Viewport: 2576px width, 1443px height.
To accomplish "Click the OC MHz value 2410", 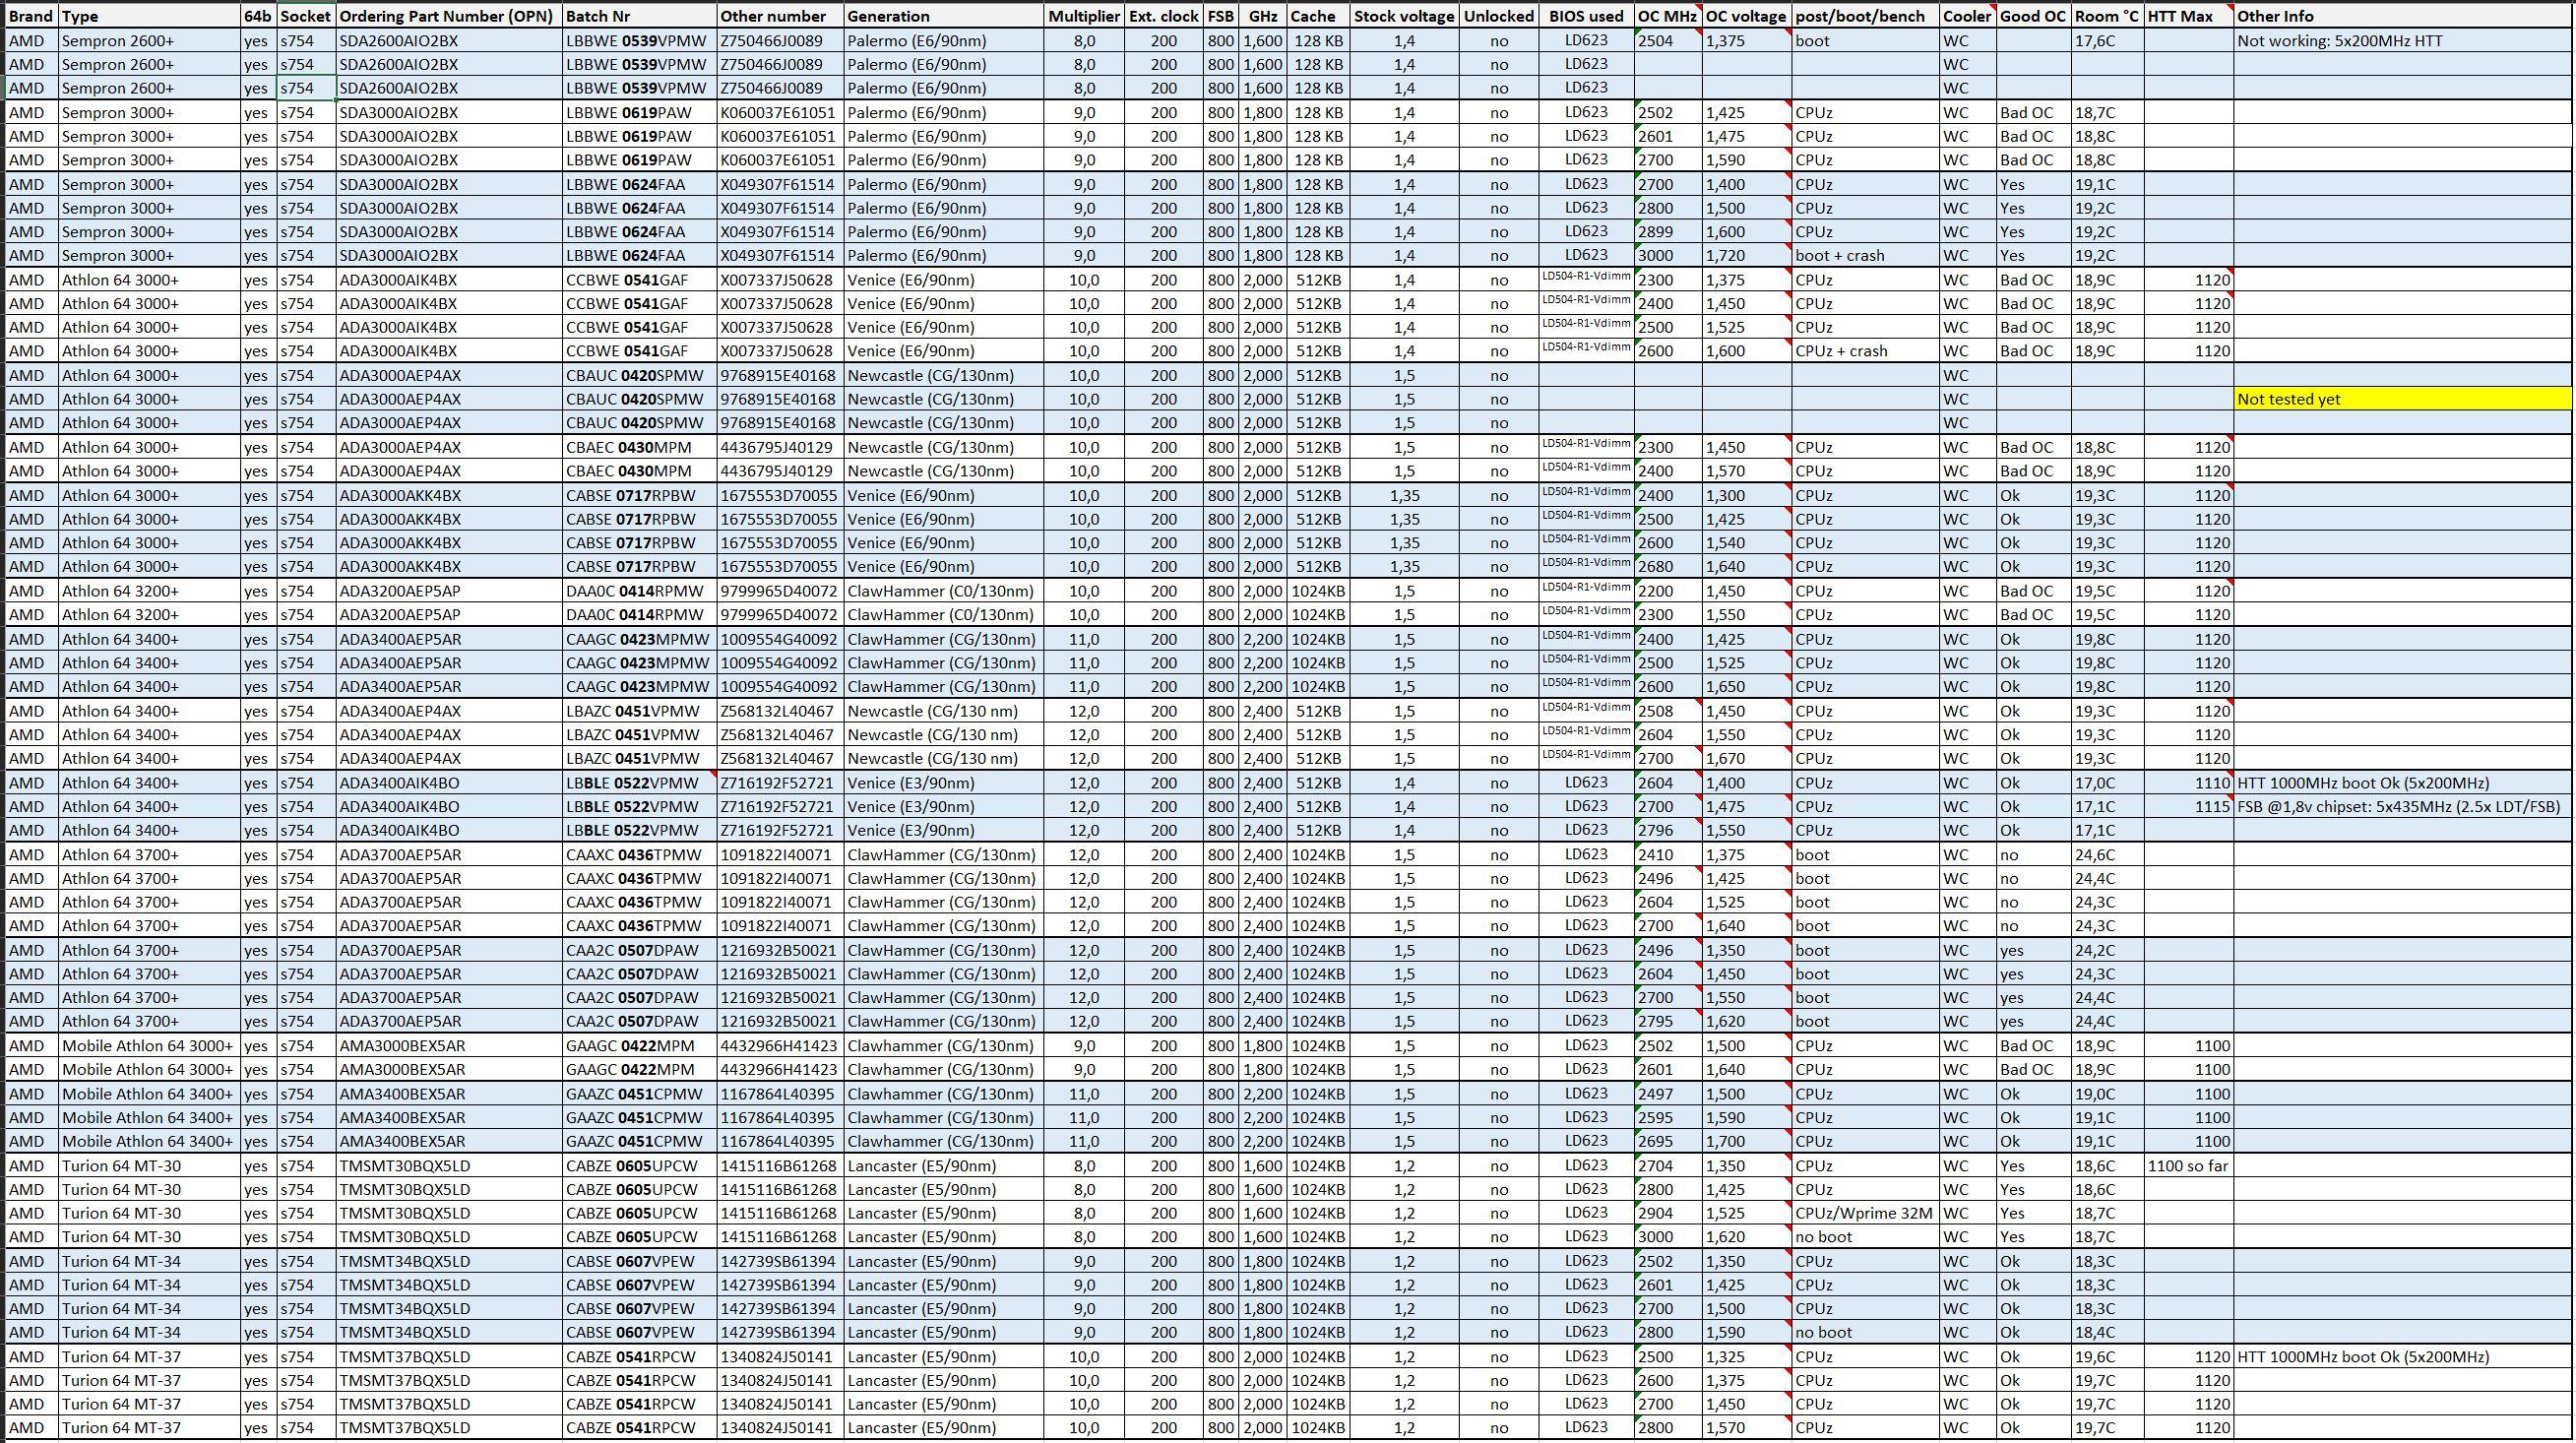I will pos(1668,855).
